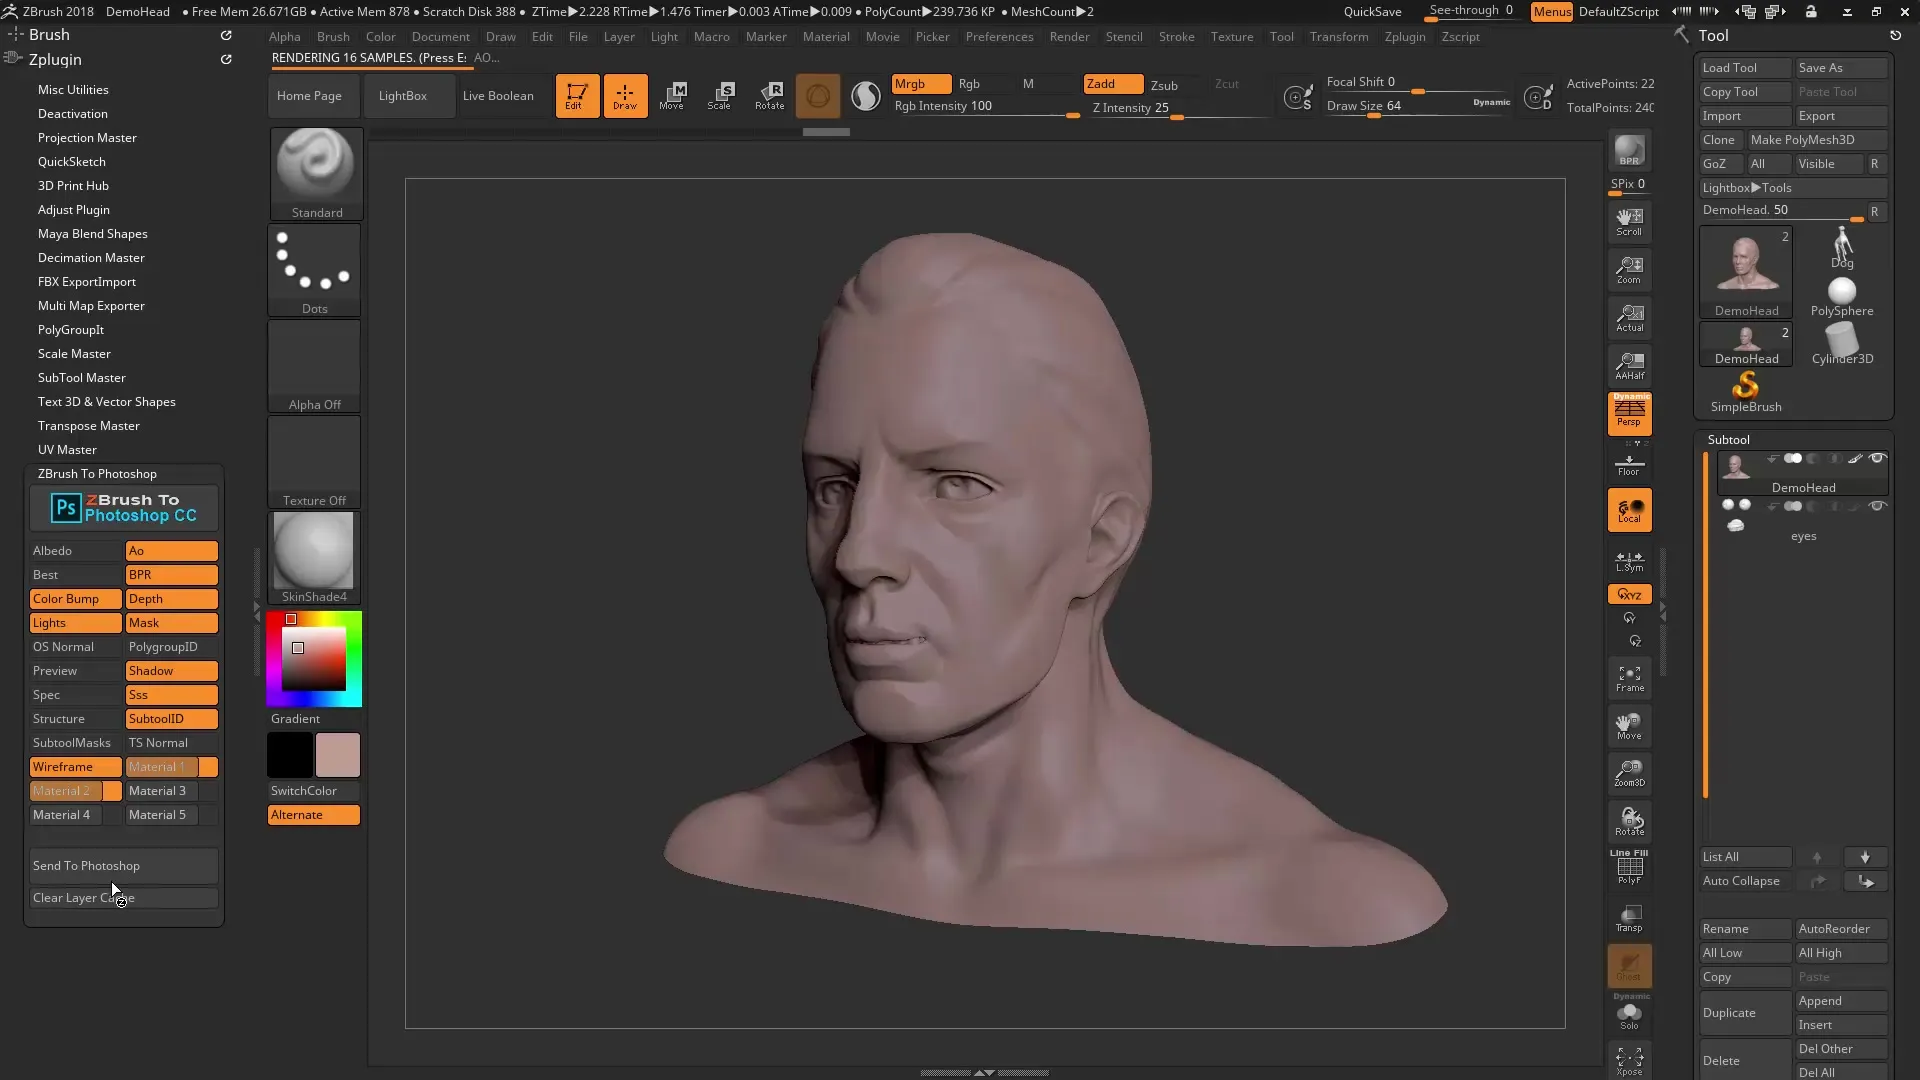
Task: Open the Stroke menu
Action: tap(1176, 37)
